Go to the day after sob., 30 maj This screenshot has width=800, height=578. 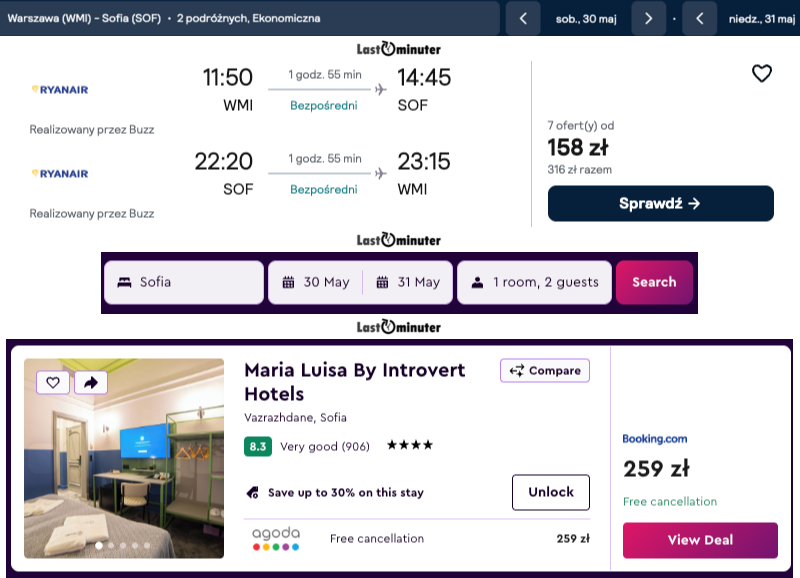point(648,18)
